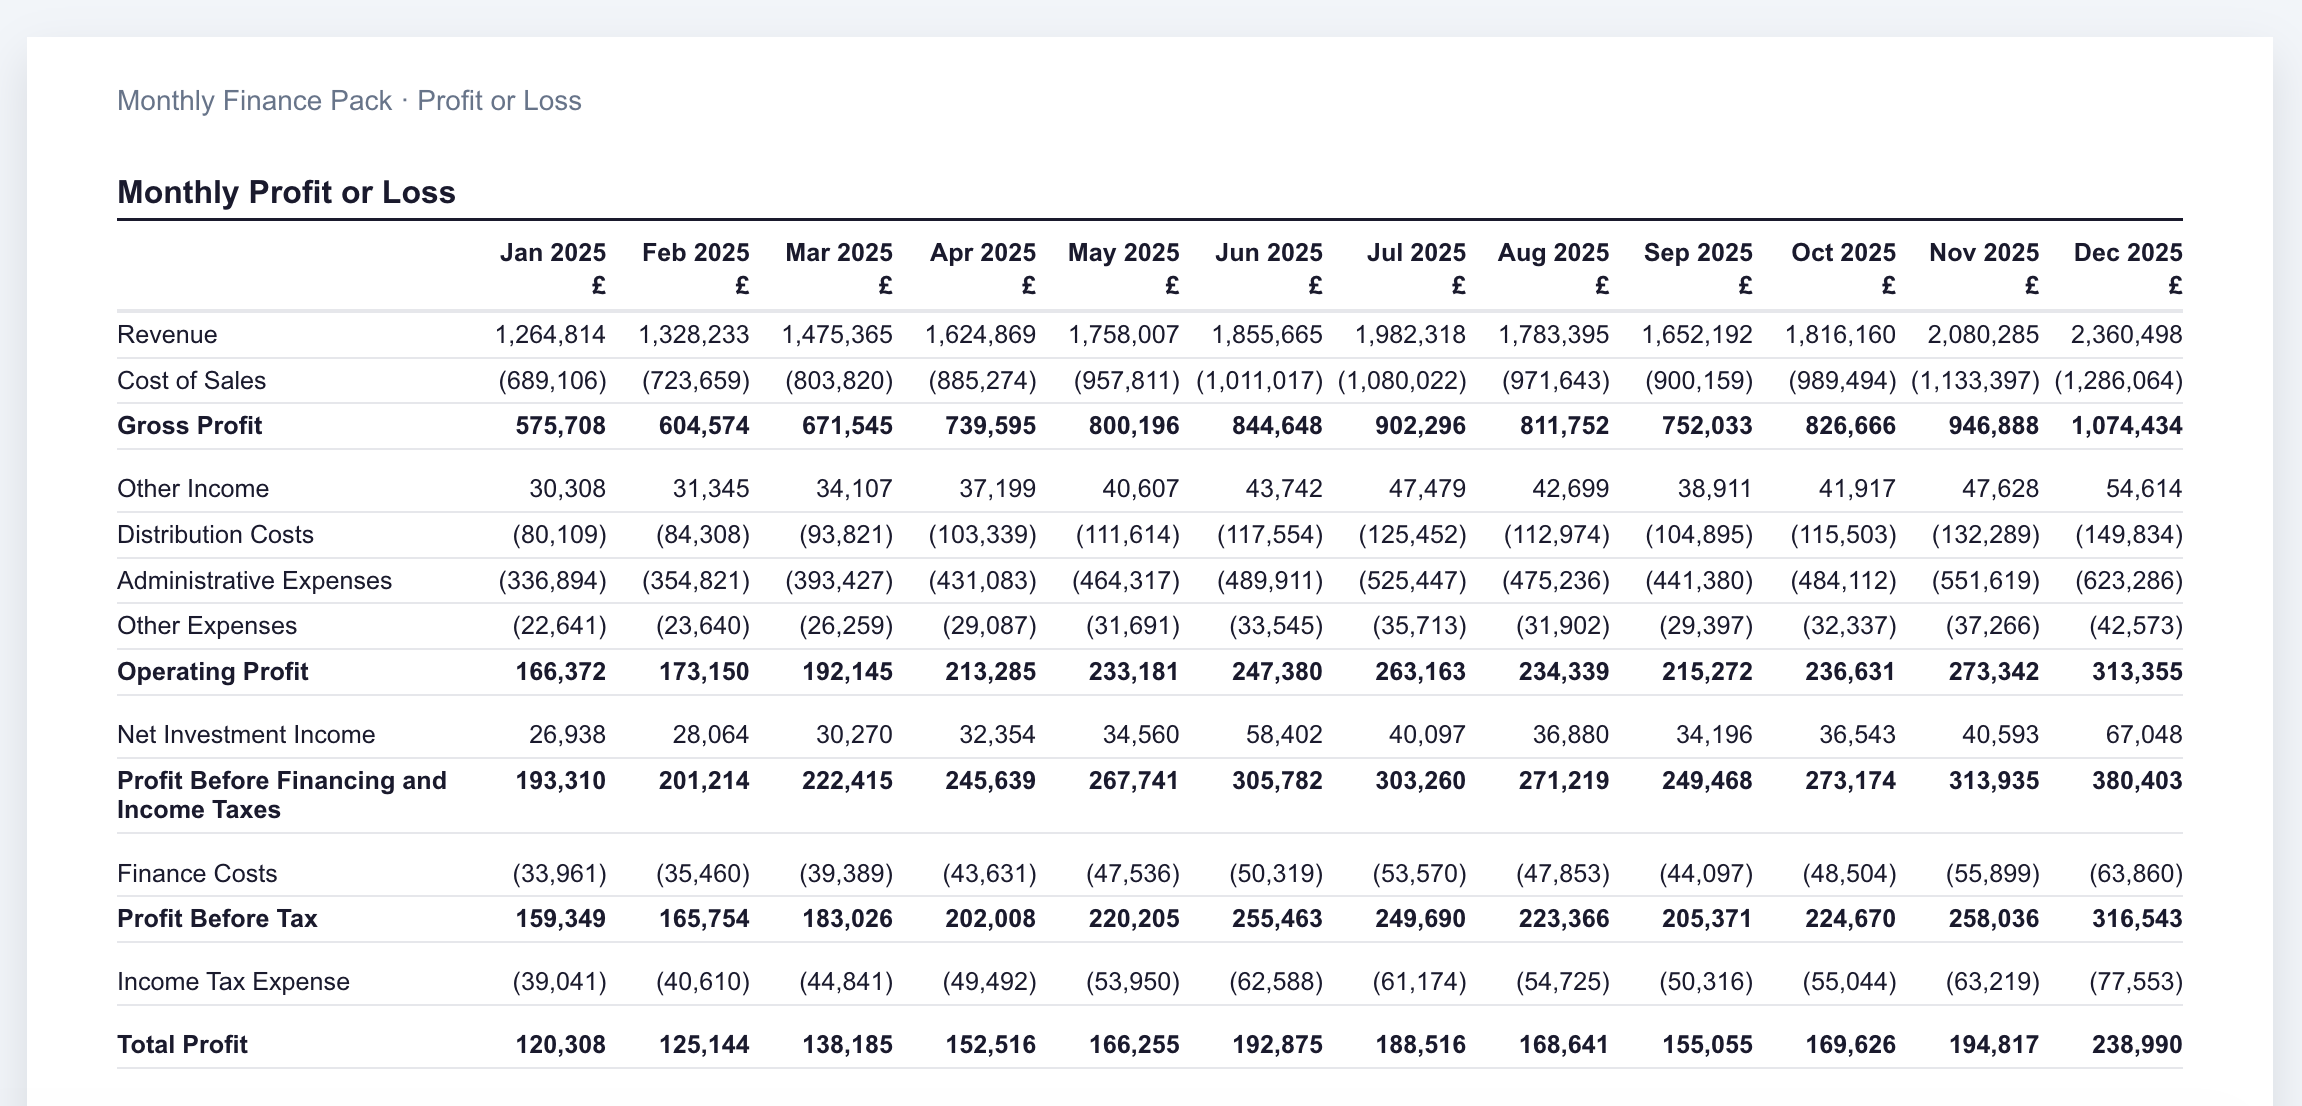Click the Gross Profit row label
This screenshot has width=2302, height=1106.
pos(189,425)
